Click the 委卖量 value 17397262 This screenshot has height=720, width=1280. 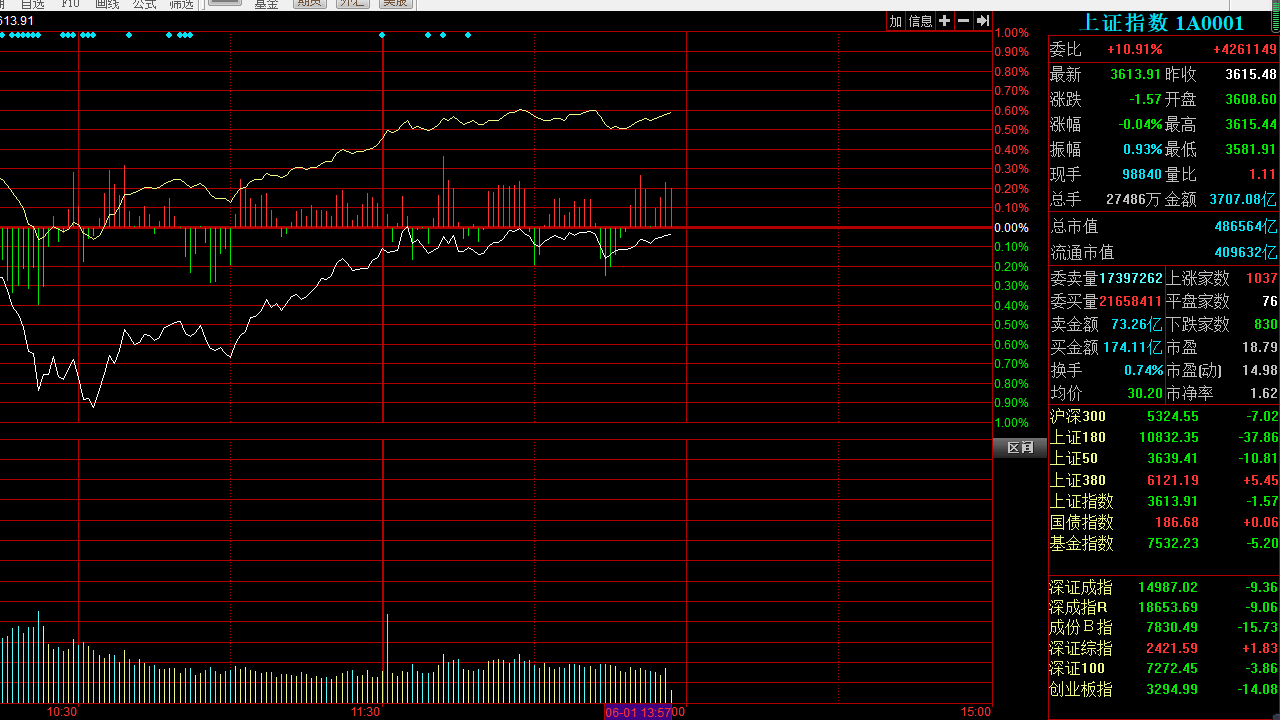pyautogui.click(x=1131, y=278)
